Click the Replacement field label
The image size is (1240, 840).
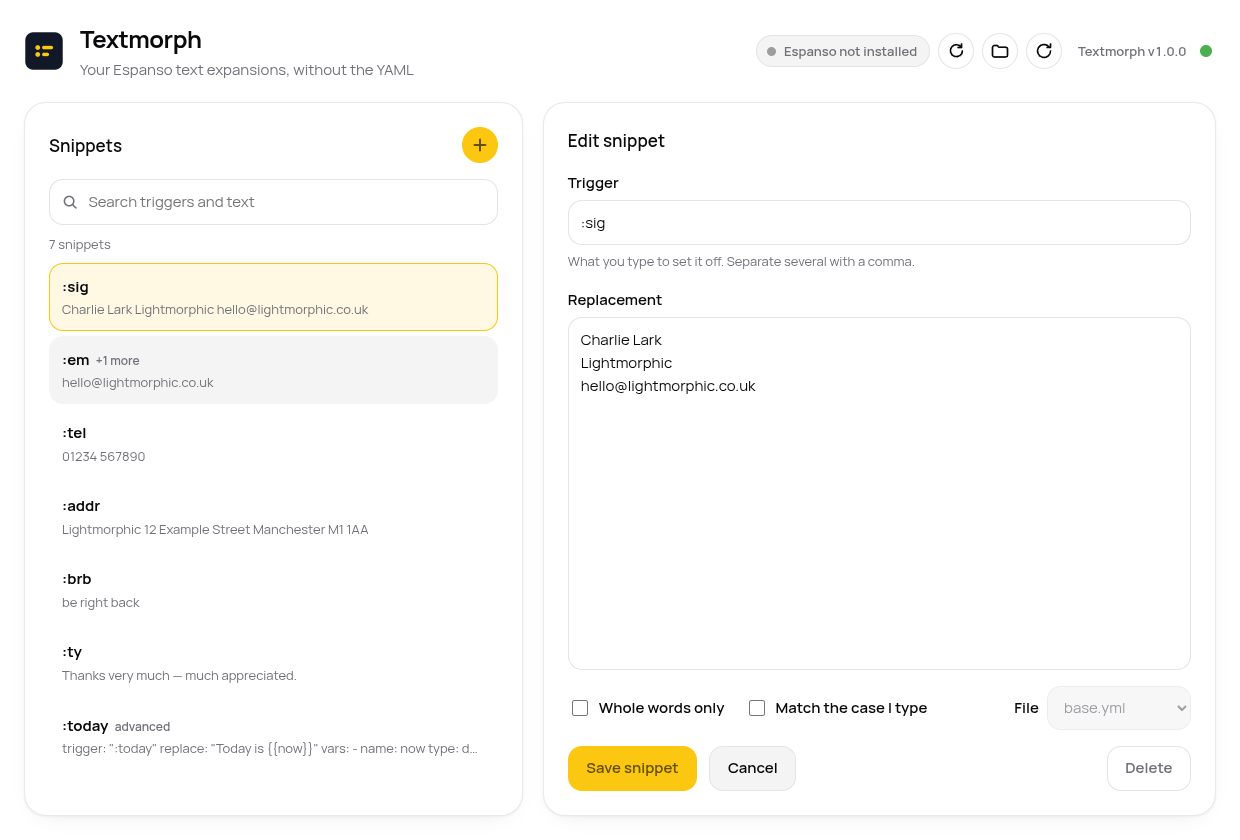(615, 300)
